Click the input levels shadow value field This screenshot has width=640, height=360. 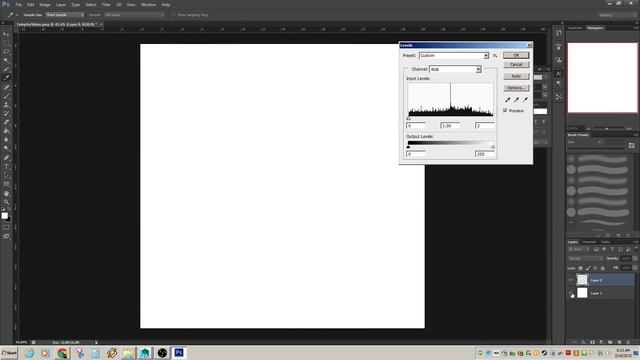[416, 126]
